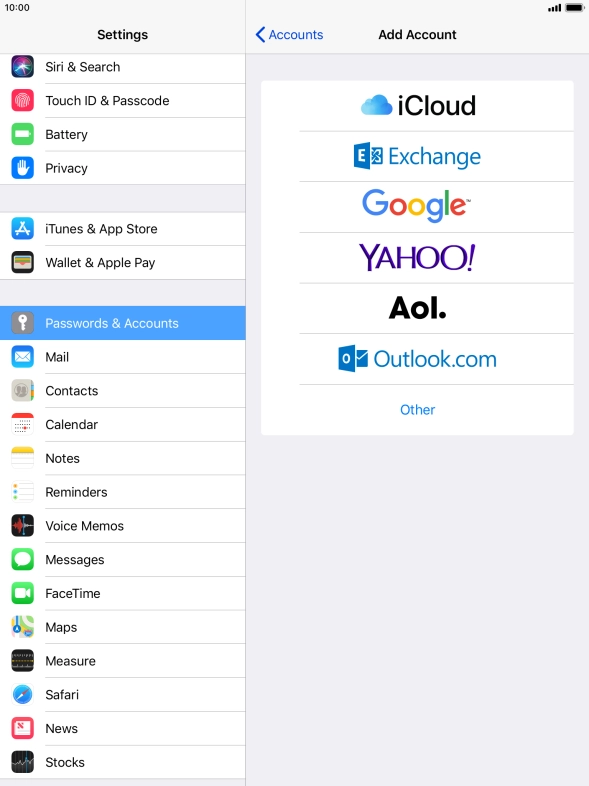
Task: Tap the Safari compass icon
Action: pos(23,695)
